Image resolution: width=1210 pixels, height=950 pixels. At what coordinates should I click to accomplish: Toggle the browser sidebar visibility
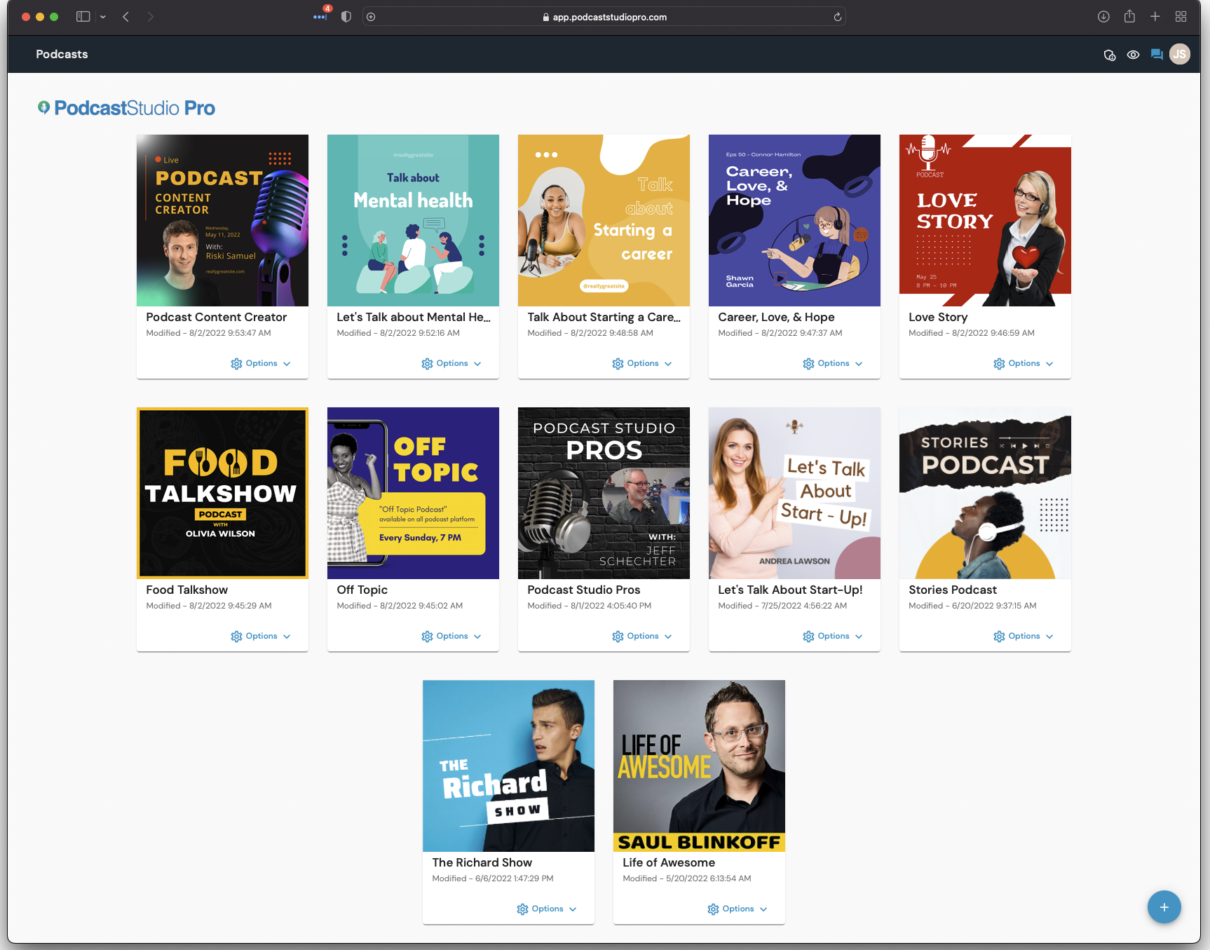(82, 16)
